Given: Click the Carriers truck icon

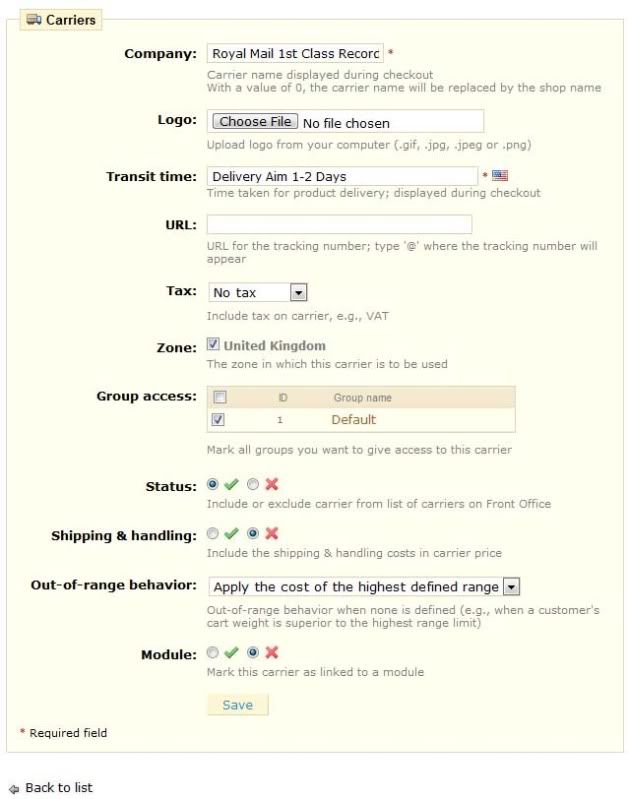Looking at the screenshot, I should 34,19.
